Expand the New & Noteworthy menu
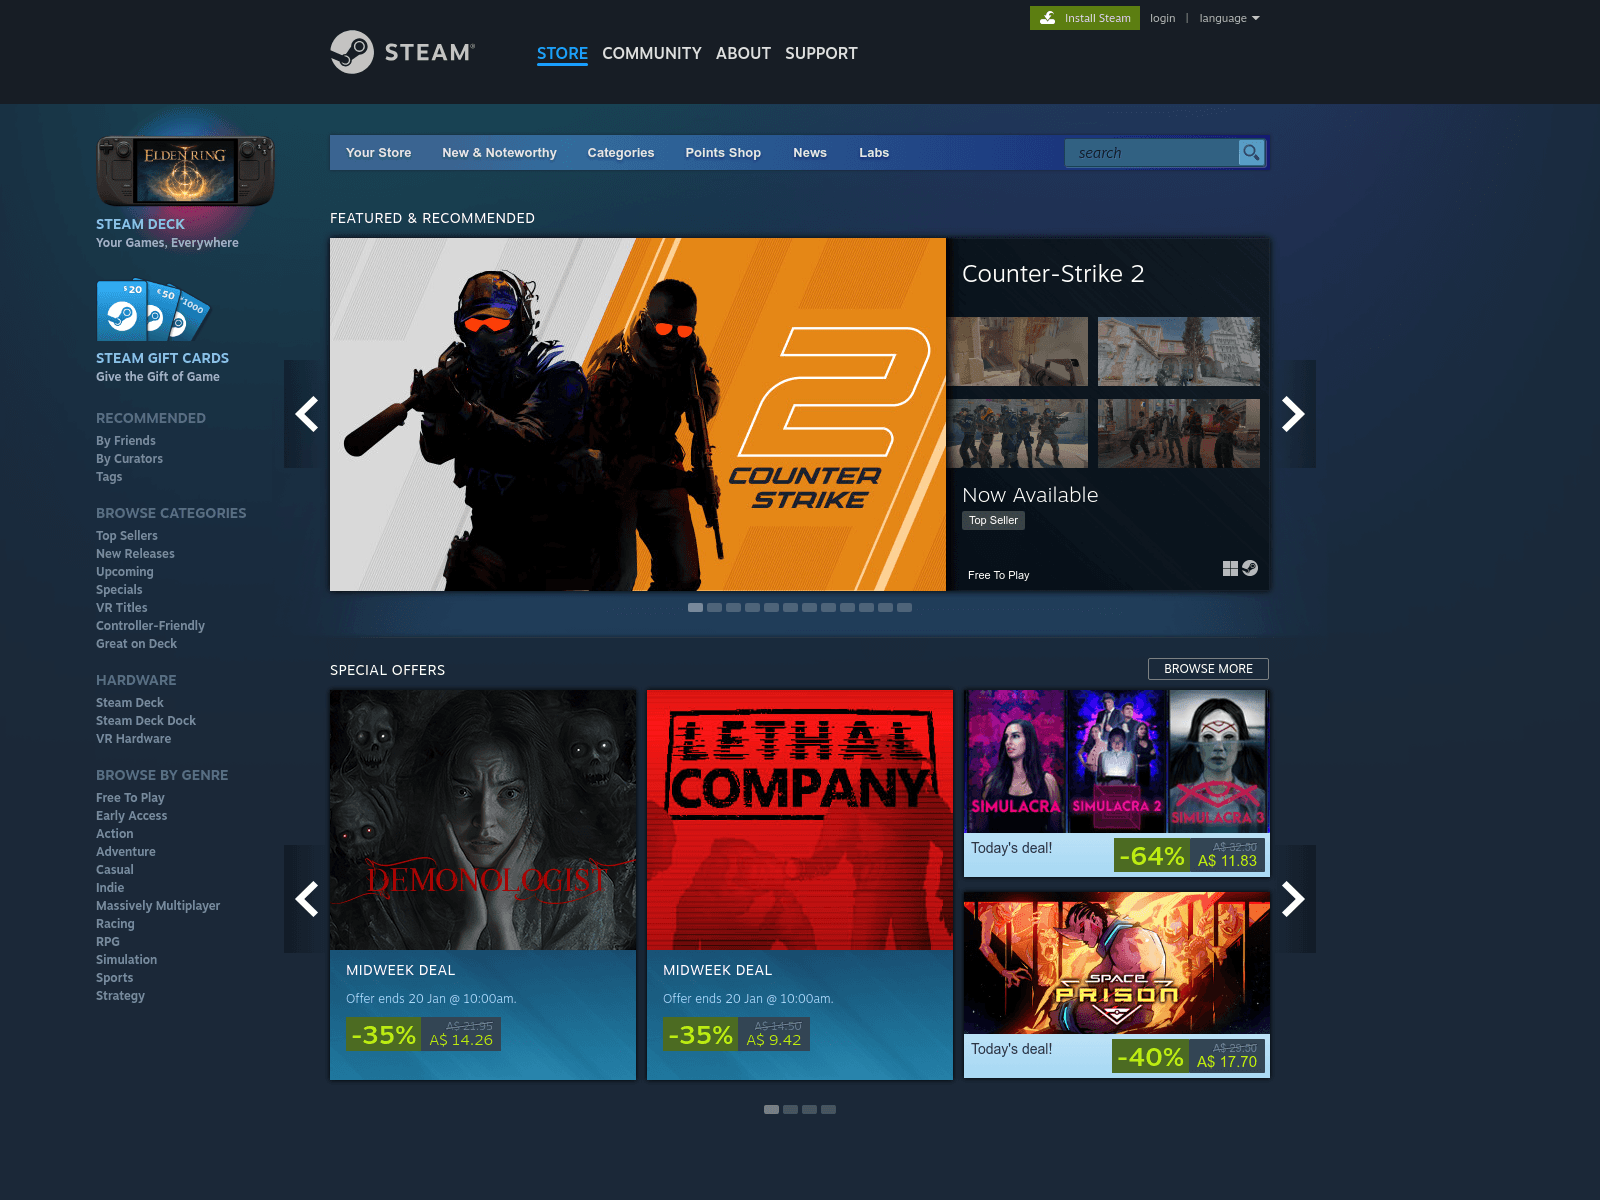Screen dimensions: 1600x1200 pos(499,153)
